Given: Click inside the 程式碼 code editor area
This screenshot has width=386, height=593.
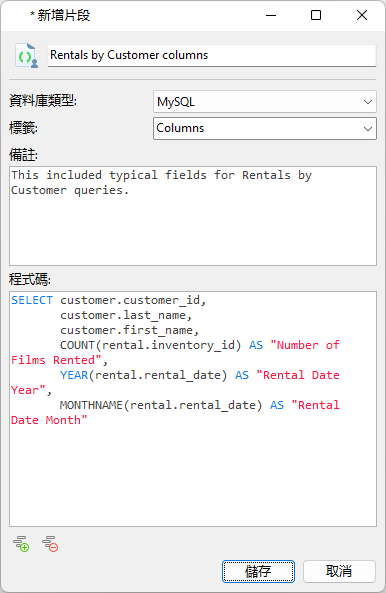Looking at the screenshot, I should (x=193, y=409).
